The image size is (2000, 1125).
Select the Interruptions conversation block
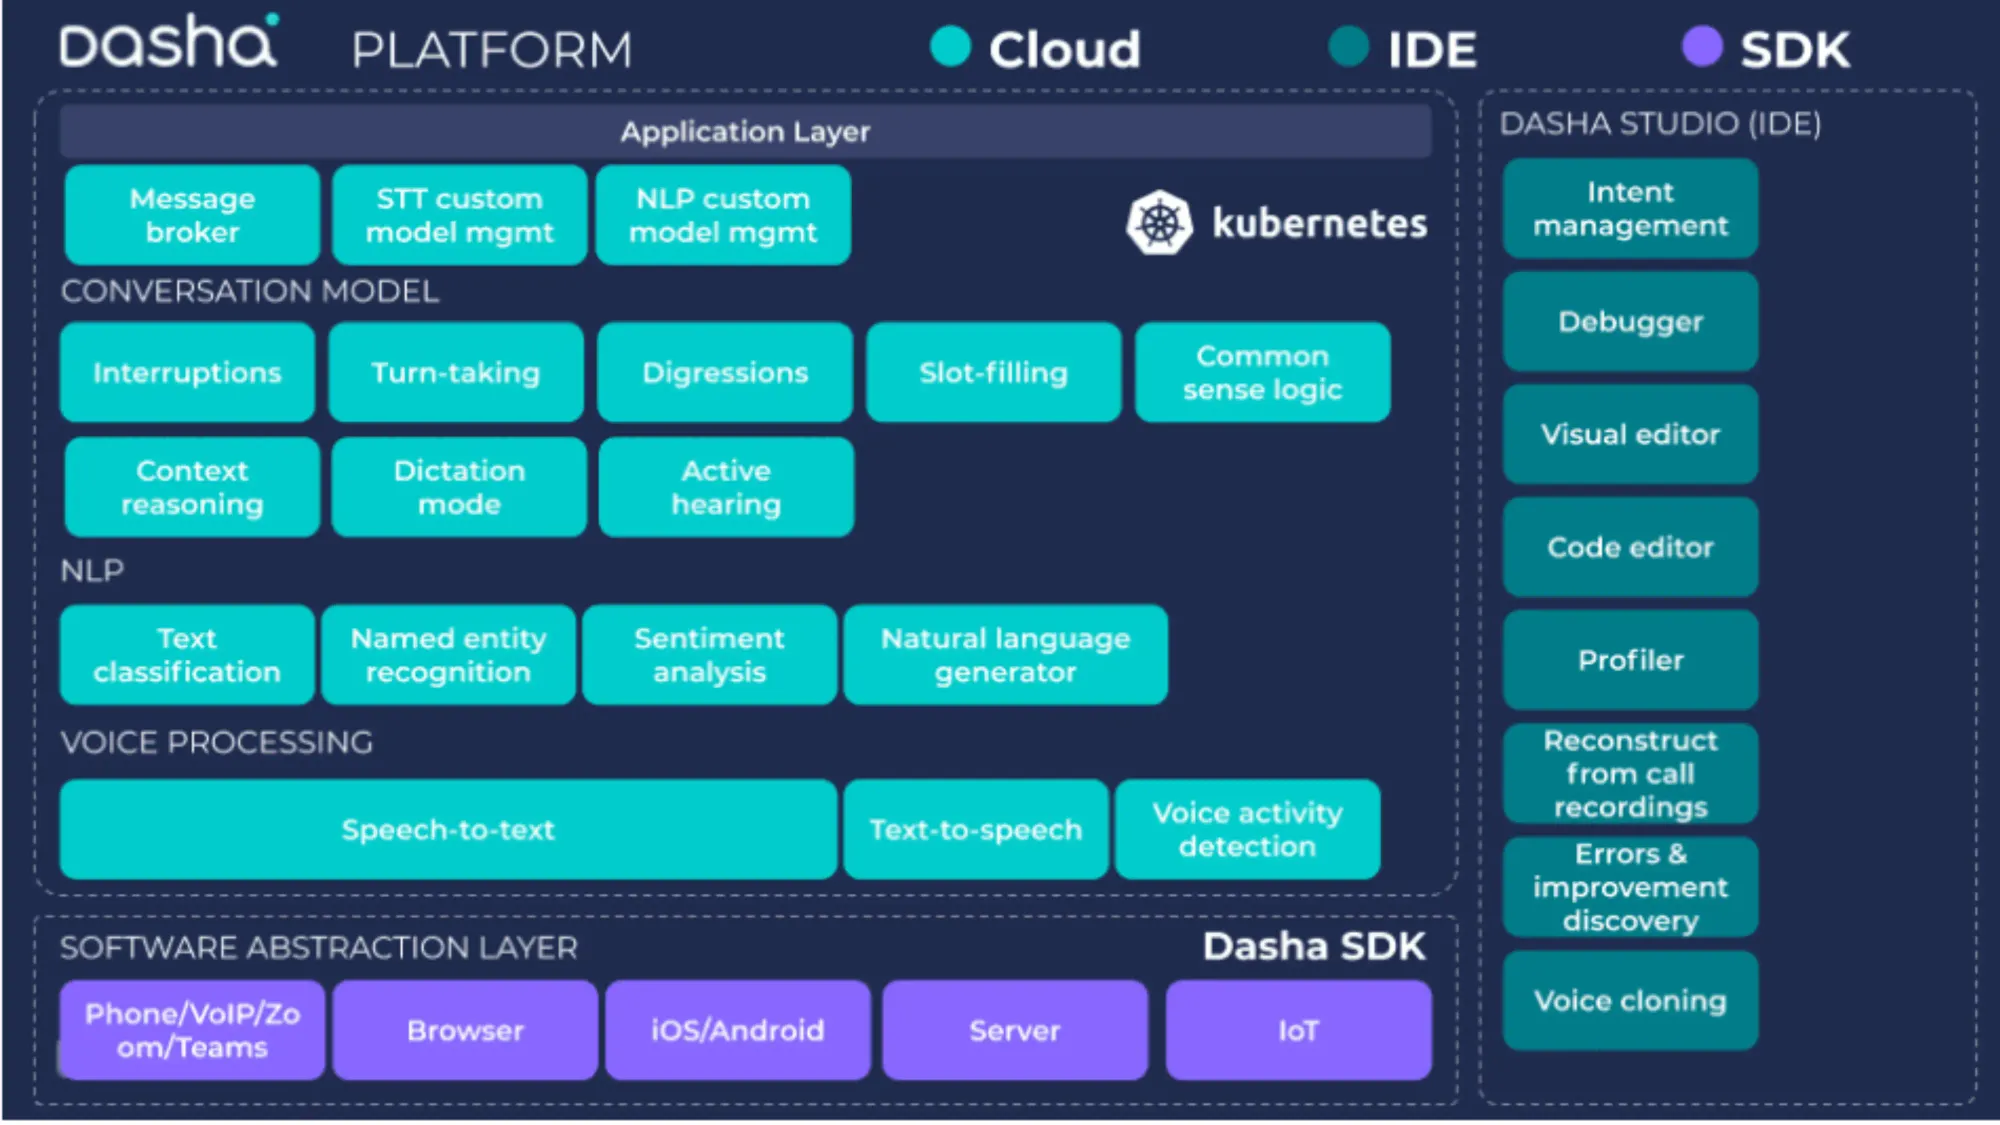point(187,372)
